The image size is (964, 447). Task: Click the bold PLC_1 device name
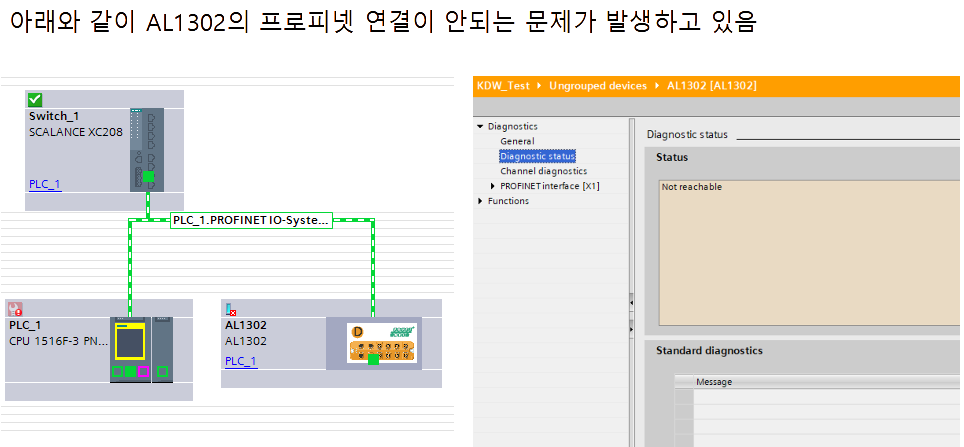tap(25, 325)
